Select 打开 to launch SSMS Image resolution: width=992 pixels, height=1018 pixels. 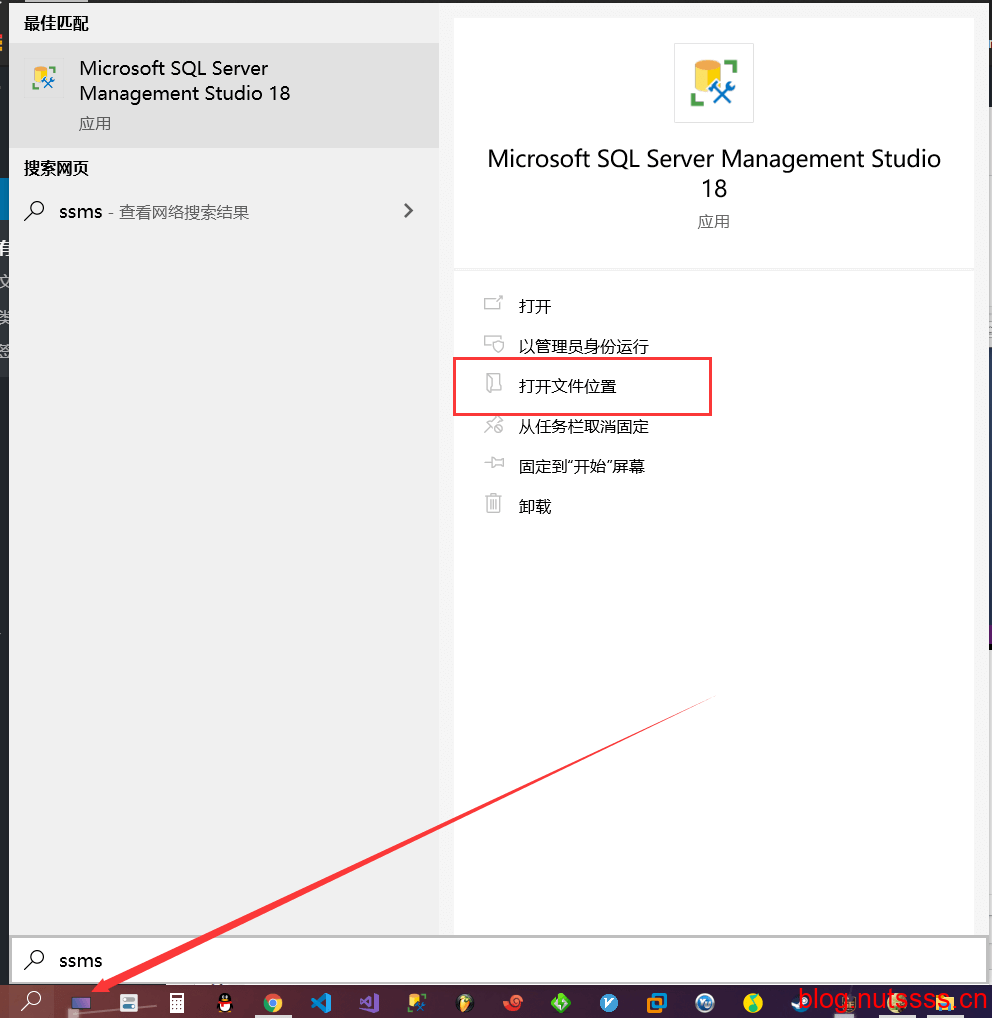[535, 306]
